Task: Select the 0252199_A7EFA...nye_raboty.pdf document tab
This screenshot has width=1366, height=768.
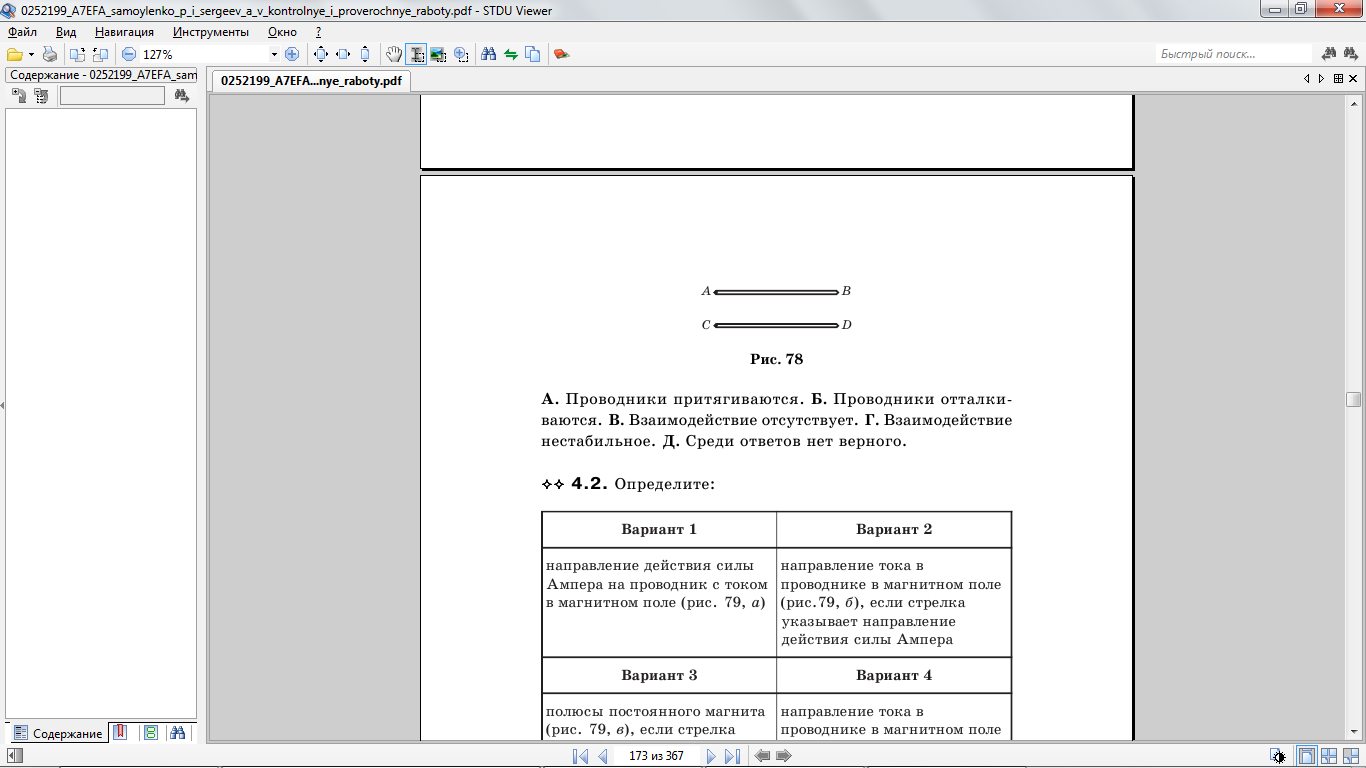Action: pos(311,82)
